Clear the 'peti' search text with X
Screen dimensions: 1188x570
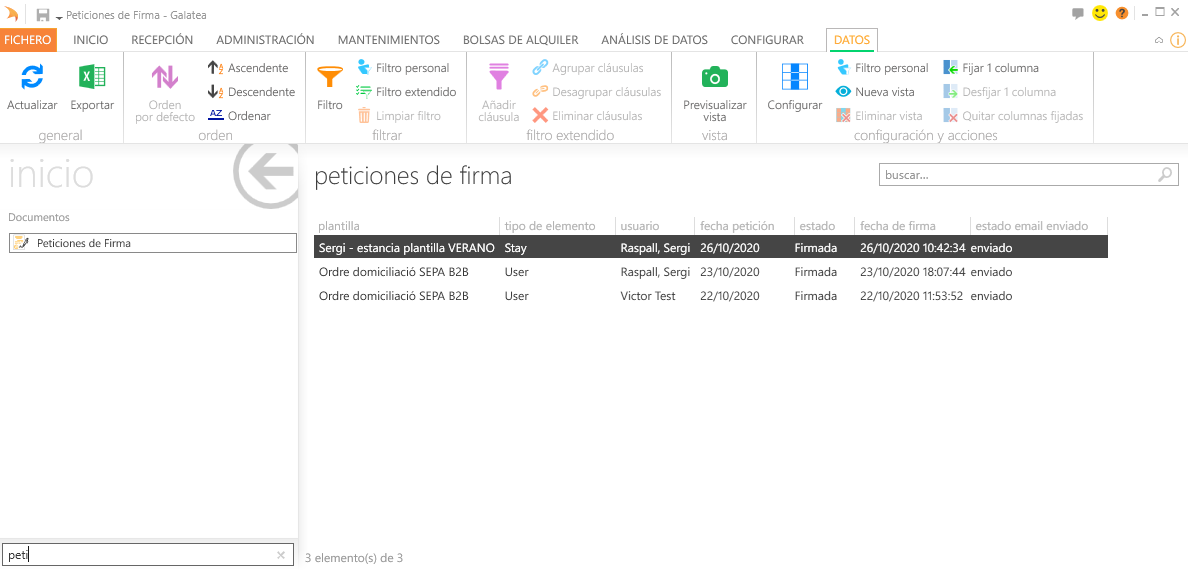tap(281, 555)
